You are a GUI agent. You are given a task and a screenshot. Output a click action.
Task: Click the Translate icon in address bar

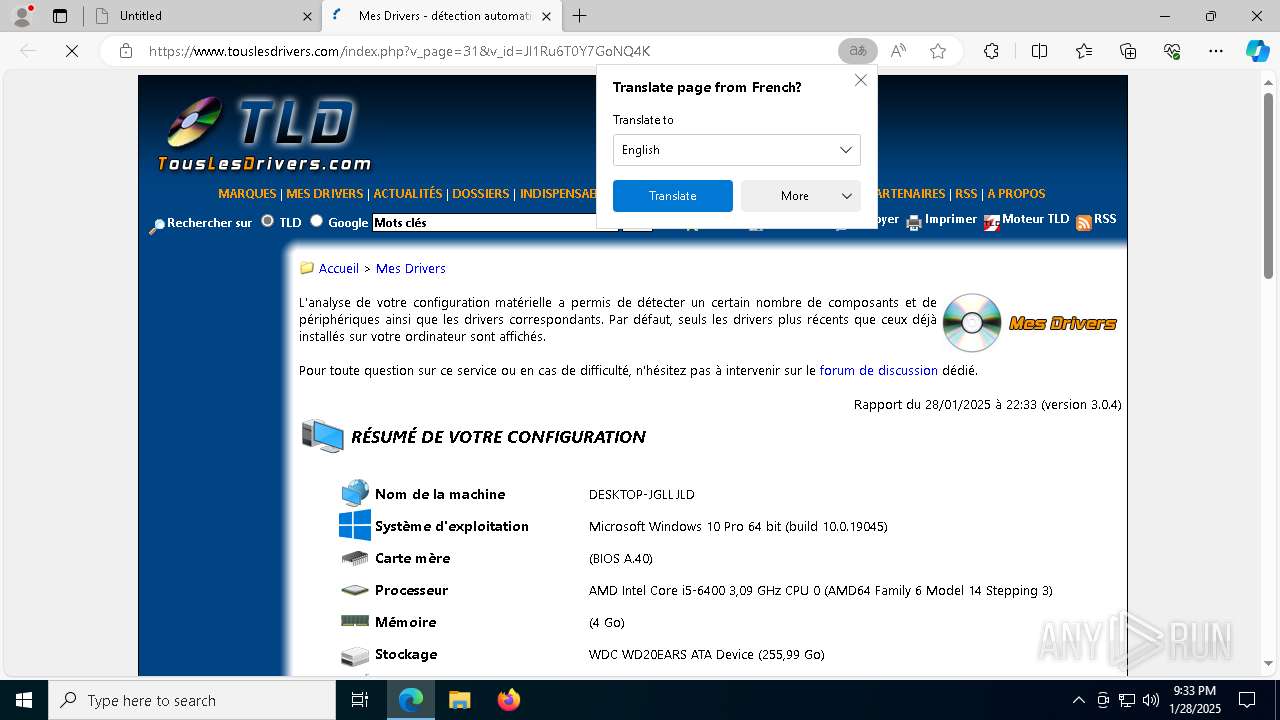[x=857, y=51]
